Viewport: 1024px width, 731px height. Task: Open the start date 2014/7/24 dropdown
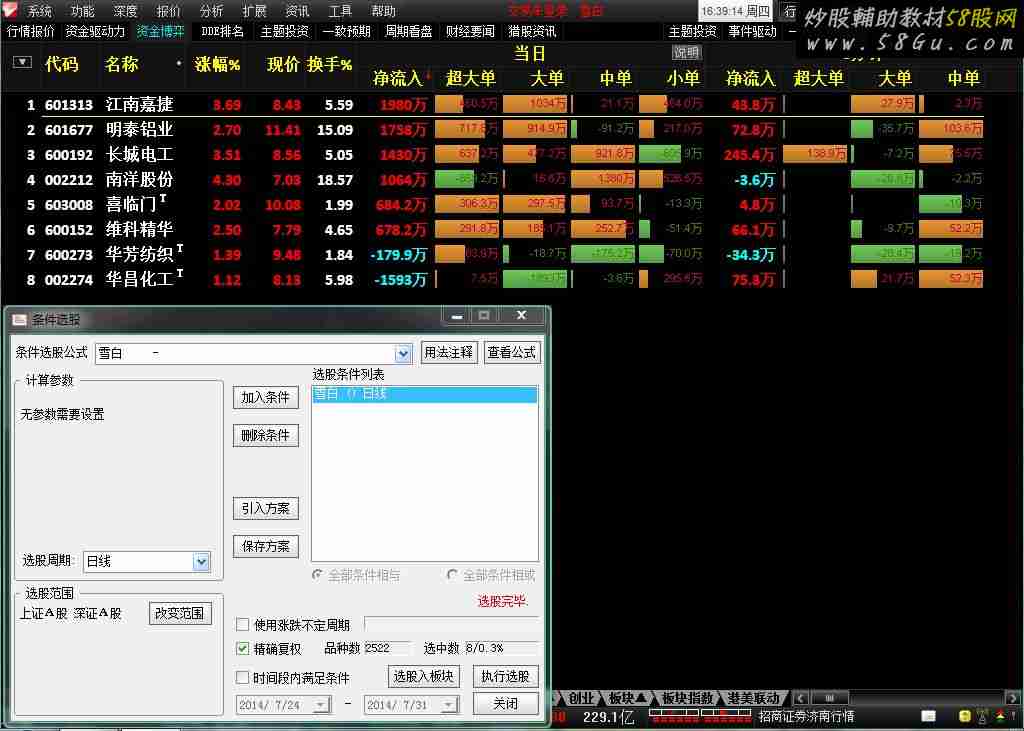point(321,705)
